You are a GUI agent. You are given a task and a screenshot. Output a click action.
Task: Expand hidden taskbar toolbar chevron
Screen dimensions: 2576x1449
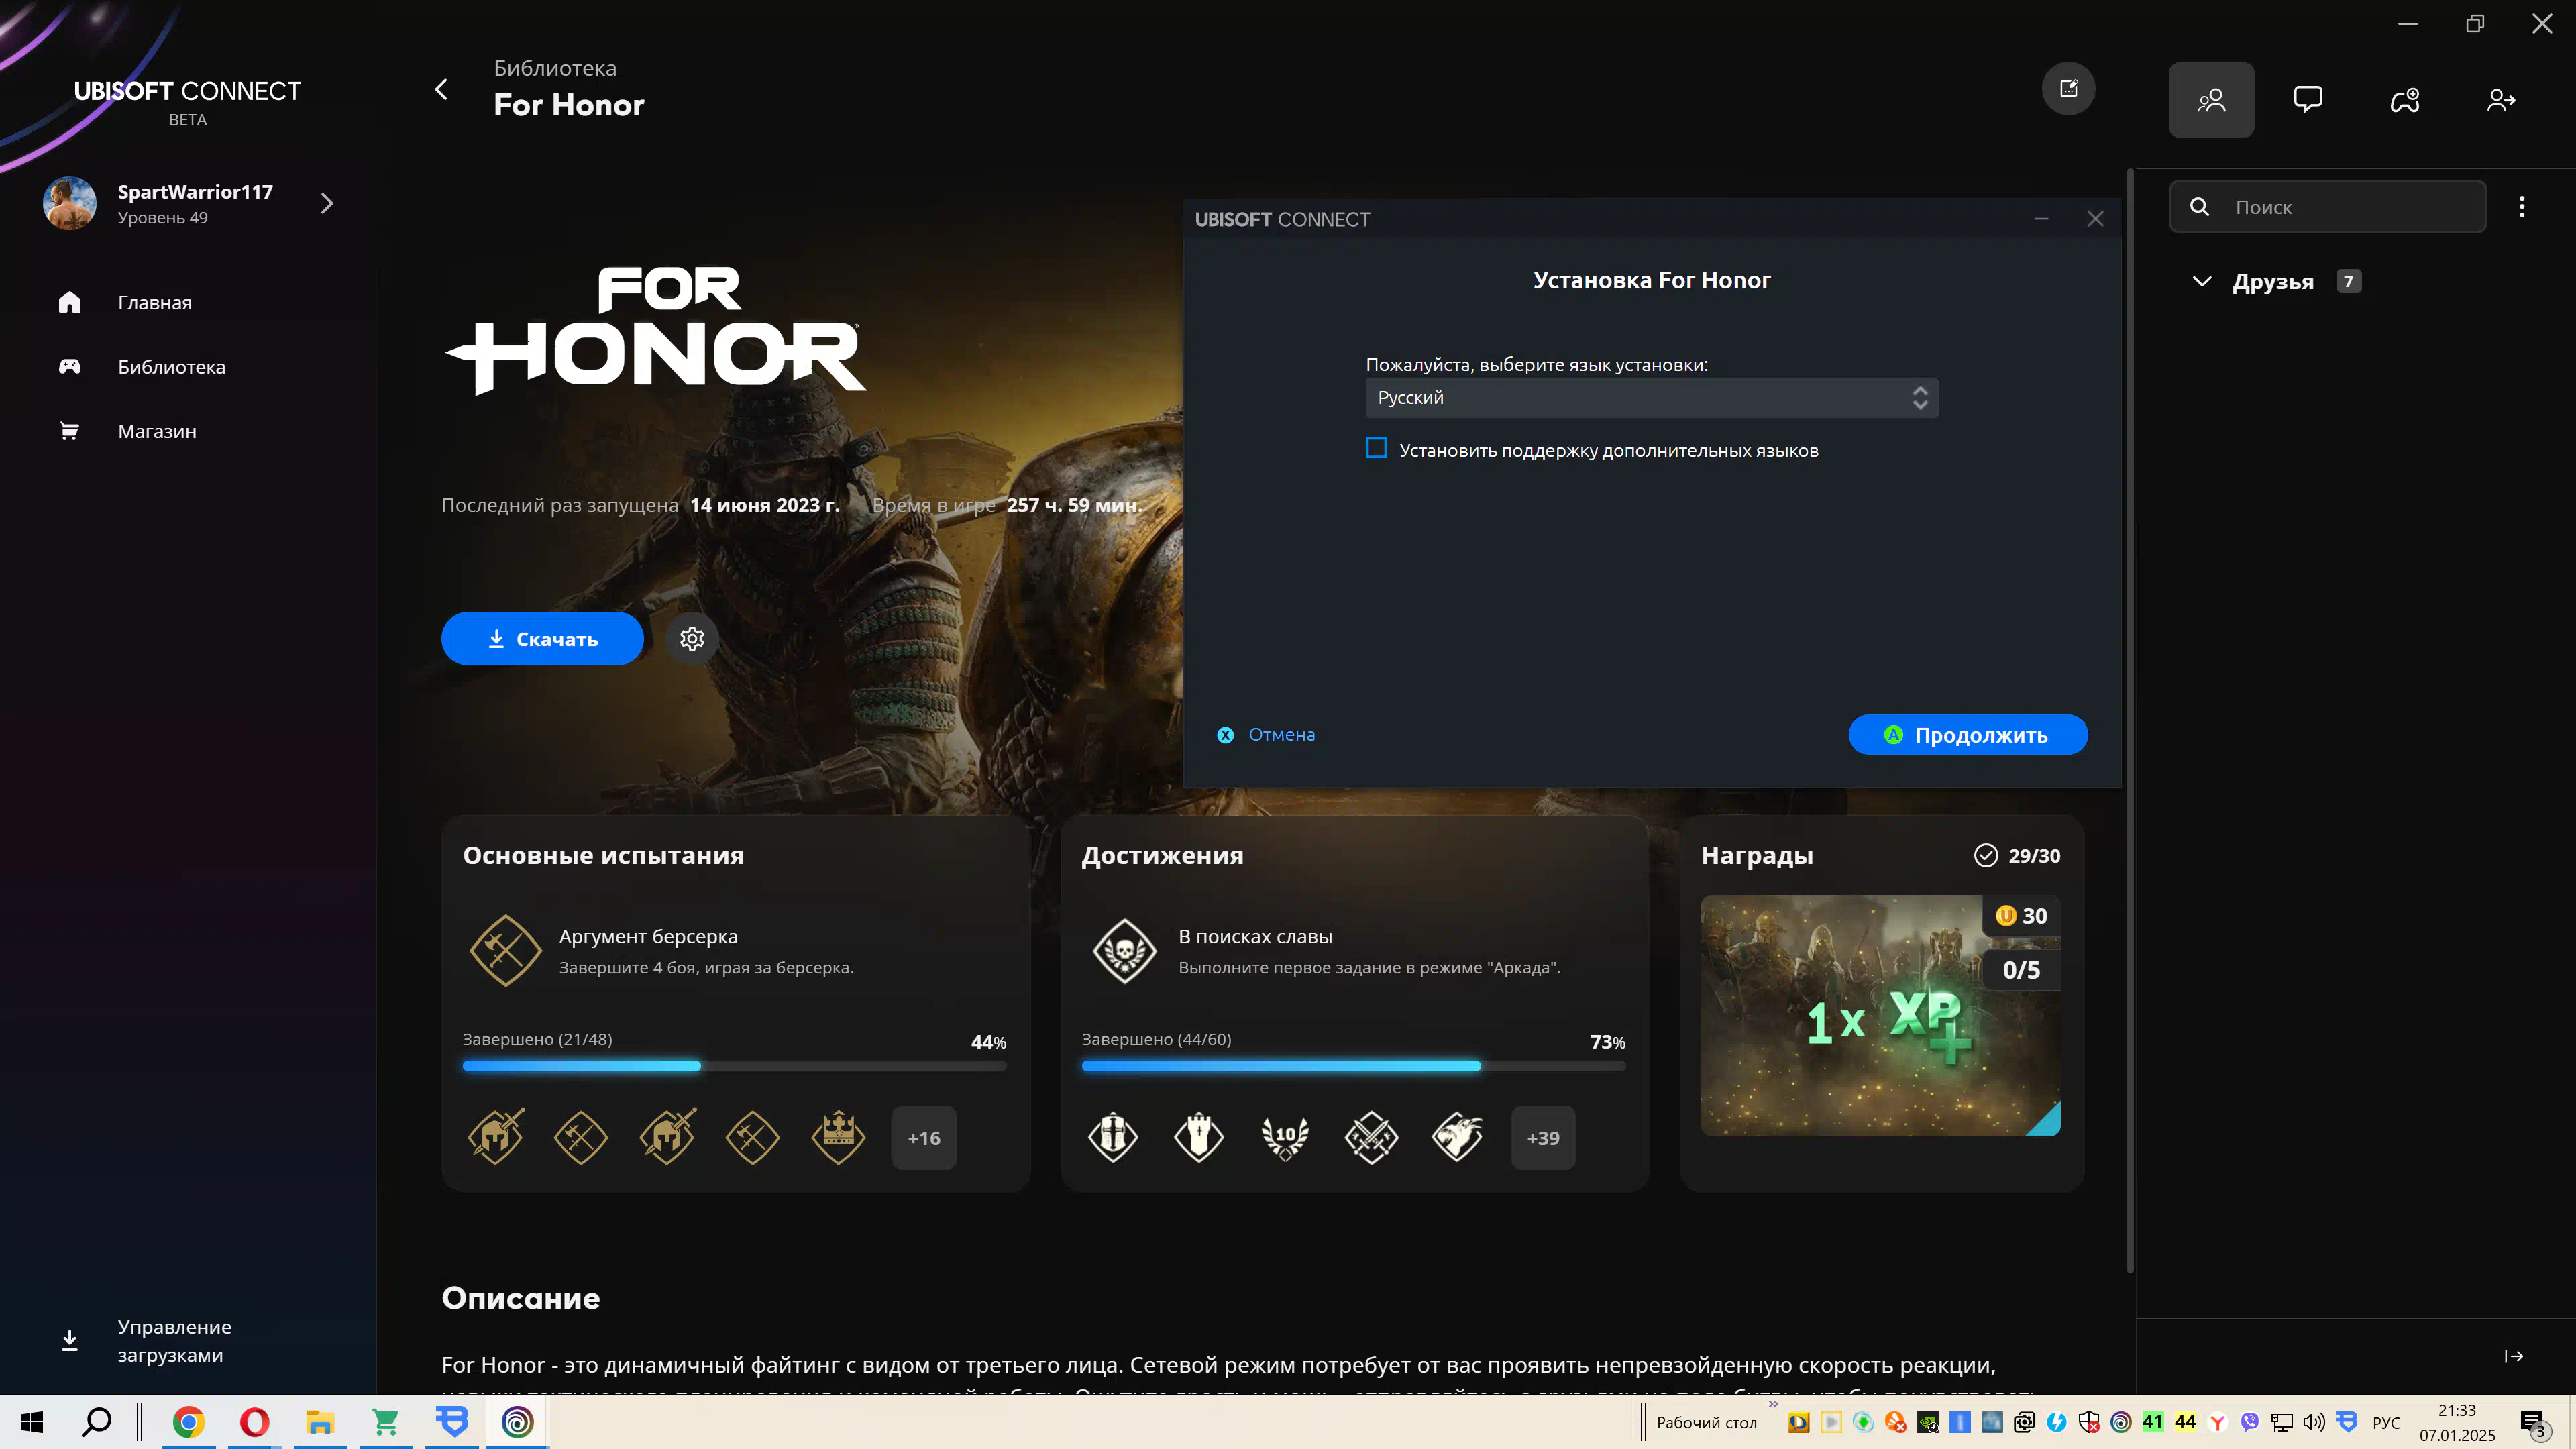1773,1404
